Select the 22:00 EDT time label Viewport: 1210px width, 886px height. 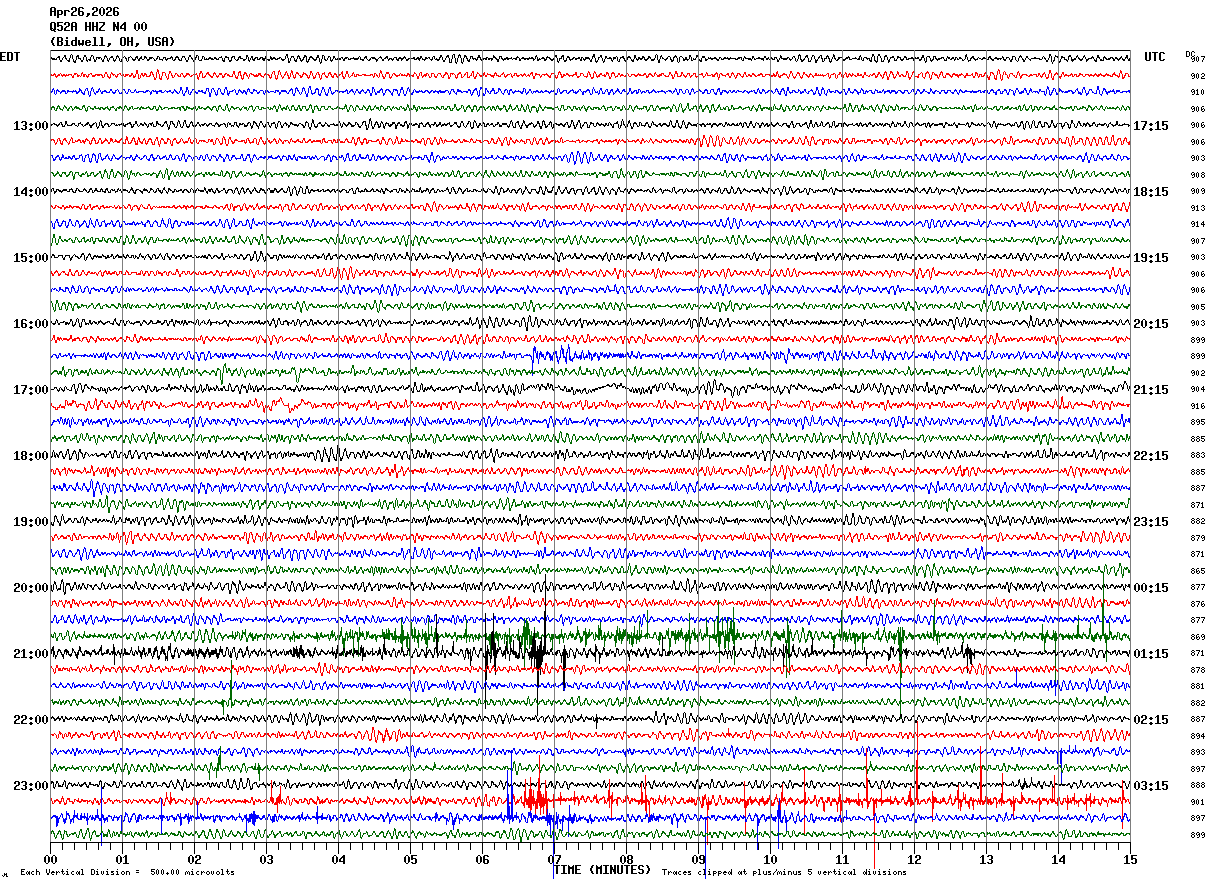[31, 720]
